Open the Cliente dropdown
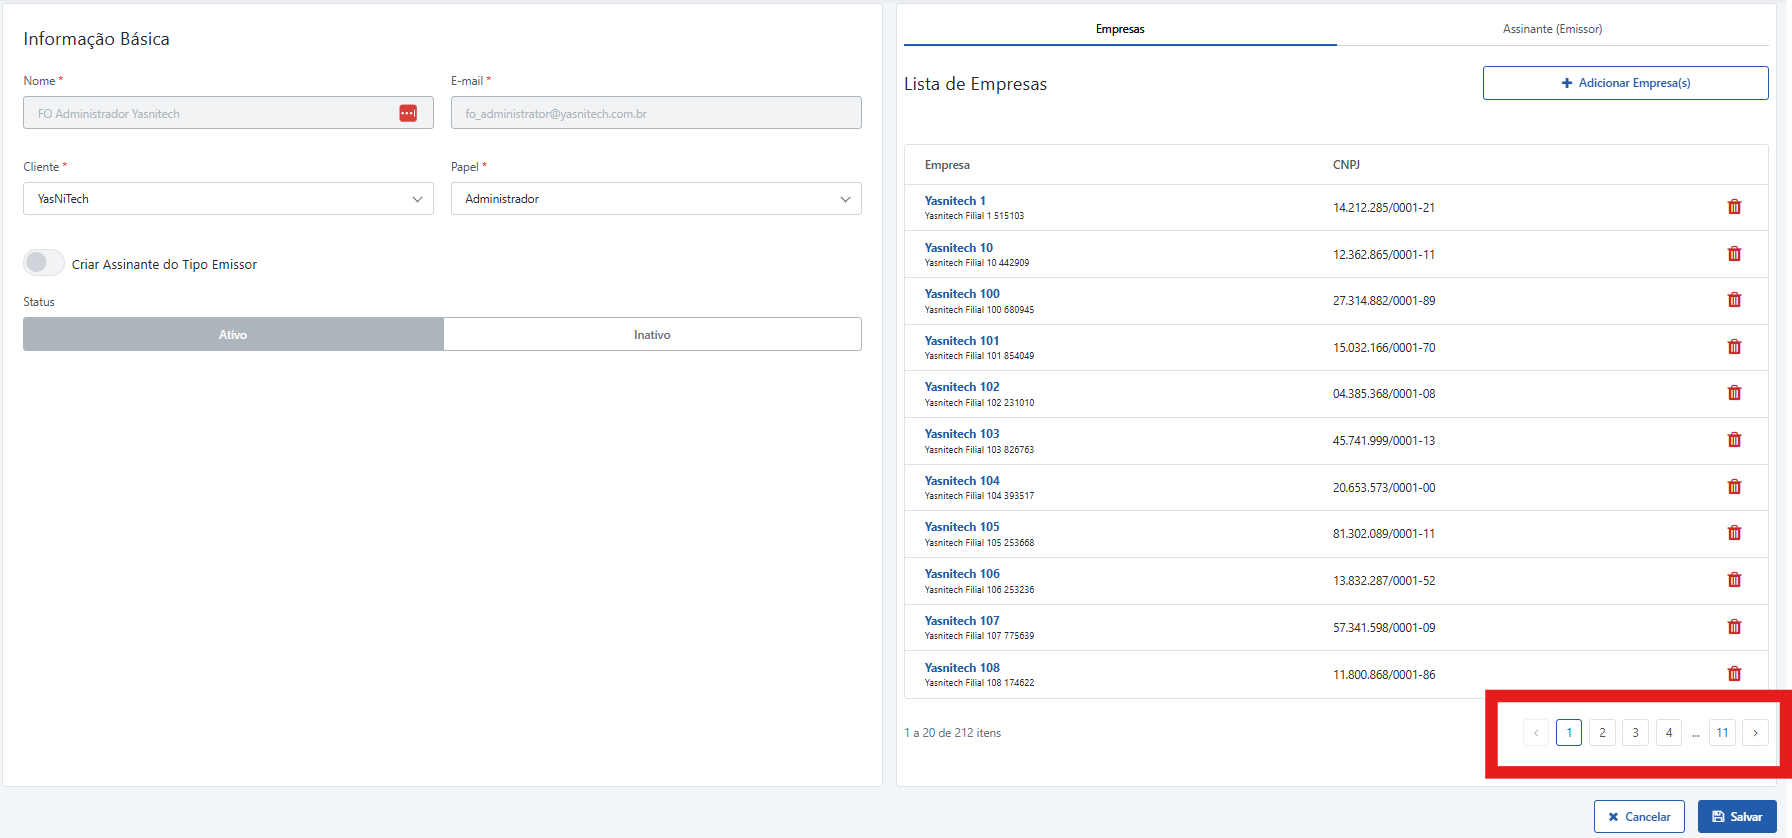 point(228,199)
